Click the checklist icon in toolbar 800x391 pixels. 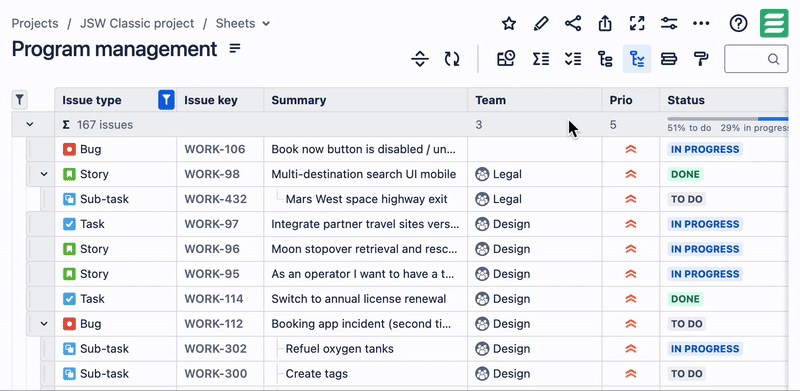point(573,59)
